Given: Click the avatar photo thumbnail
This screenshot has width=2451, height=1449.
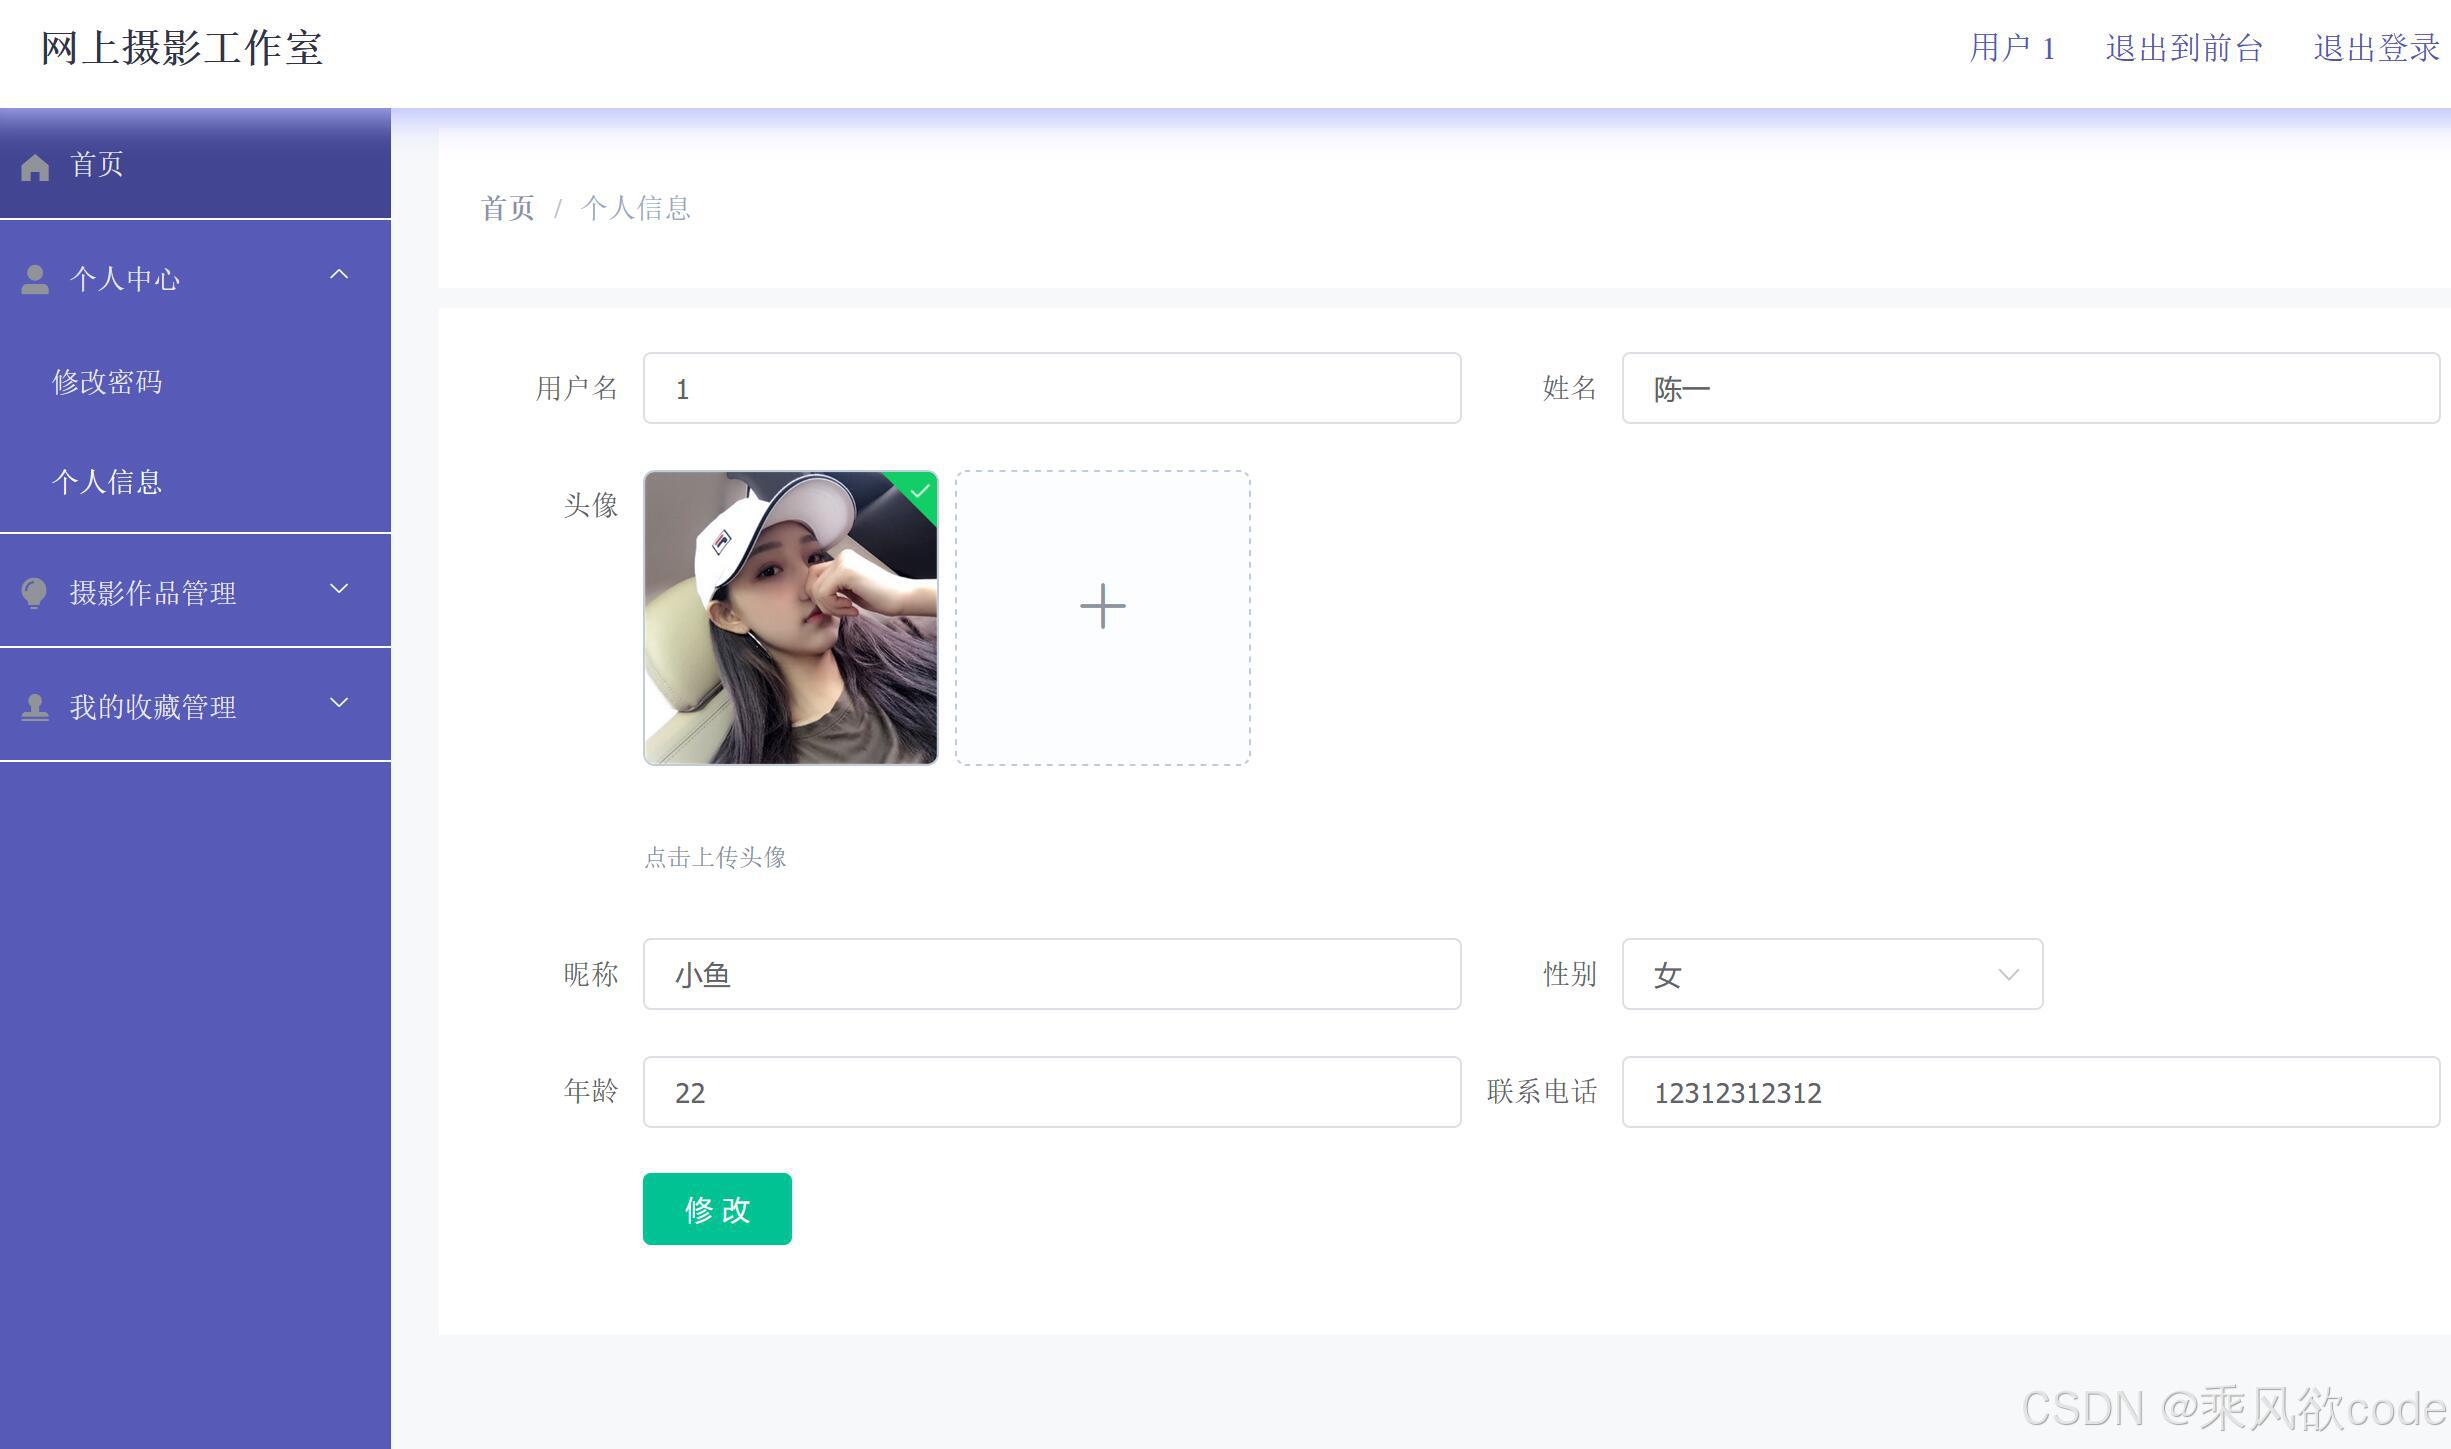Looking at the screenshot, I should tap(790, 617).
